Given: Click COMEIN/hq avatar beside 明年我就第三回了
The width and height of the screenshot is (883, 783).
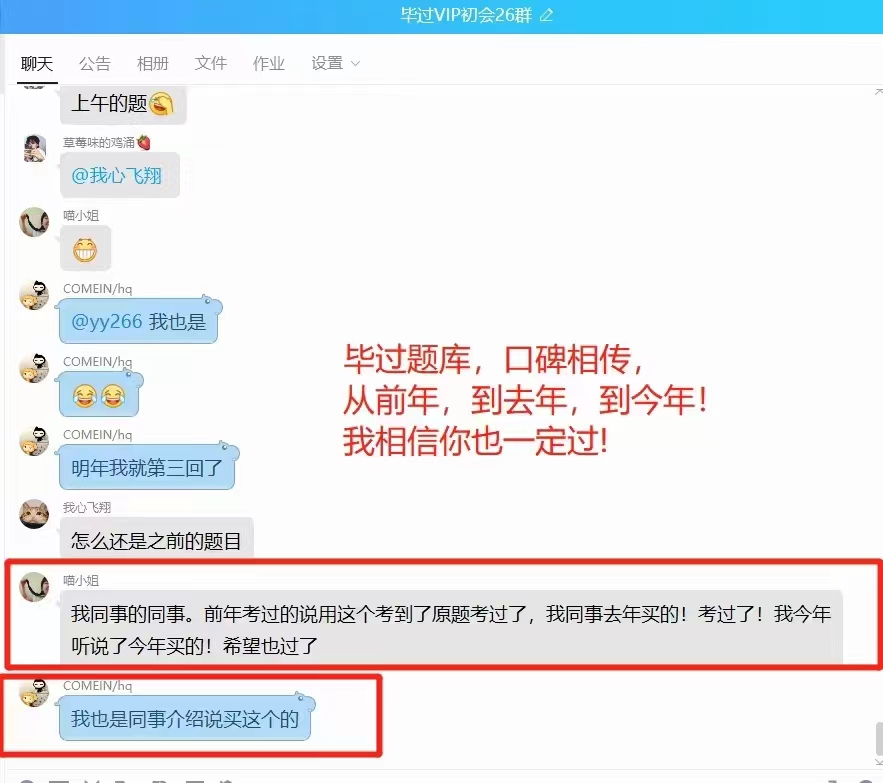Looking at the screenshot, I should pos(34,441).
